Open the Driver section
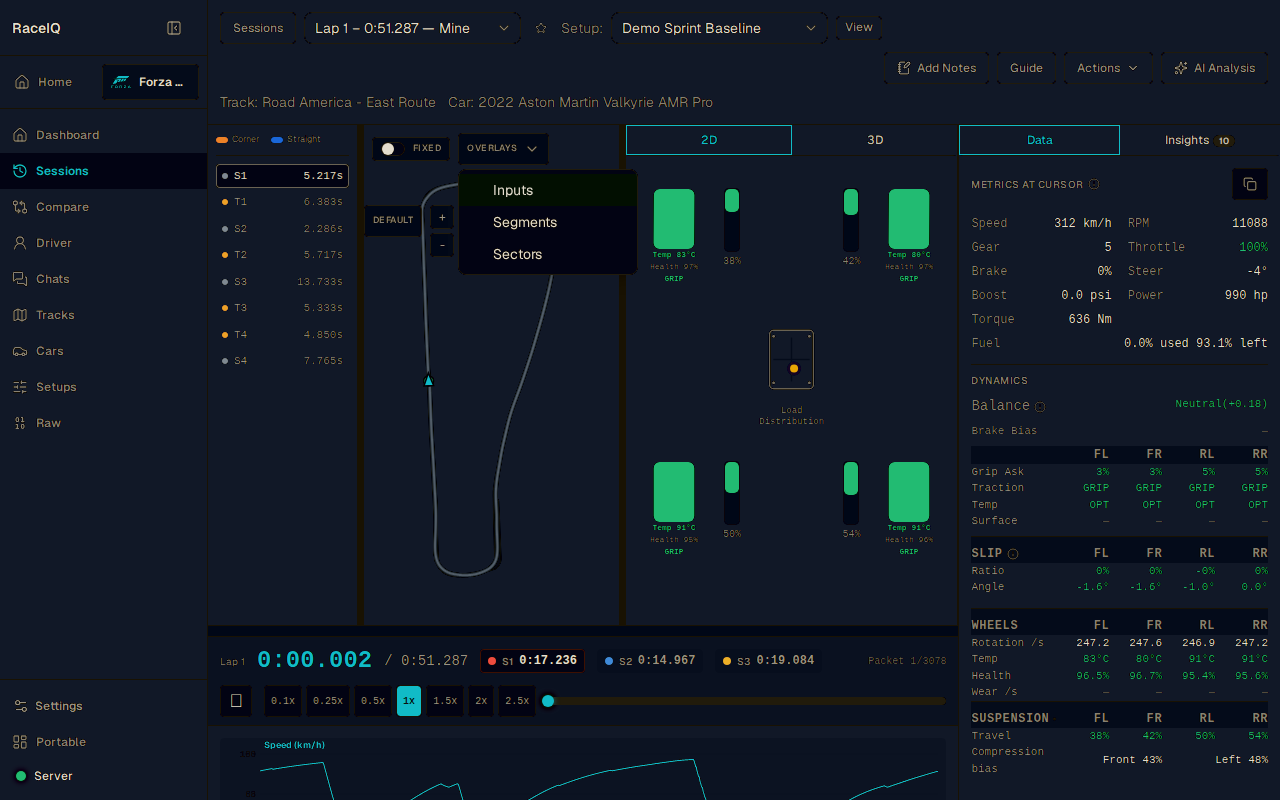Screen dimensions: 1280x800 pos(104,243)
